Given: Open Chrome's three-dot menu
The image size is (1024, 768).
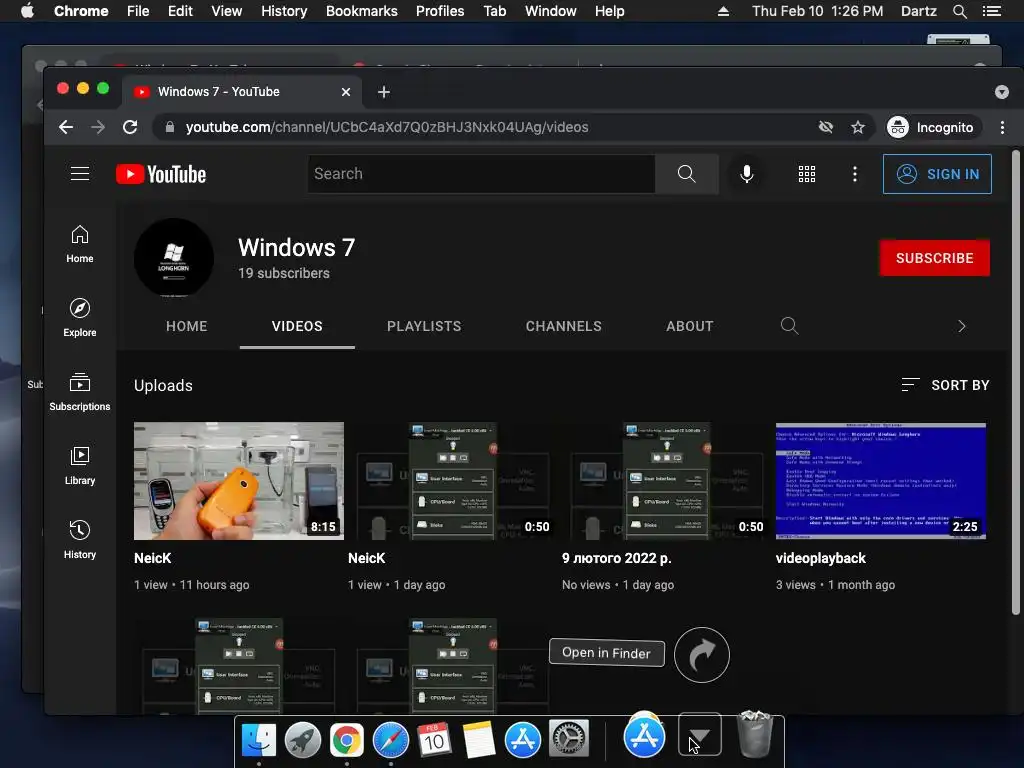Looking at the screenshot, I should tap(1002, 127).
